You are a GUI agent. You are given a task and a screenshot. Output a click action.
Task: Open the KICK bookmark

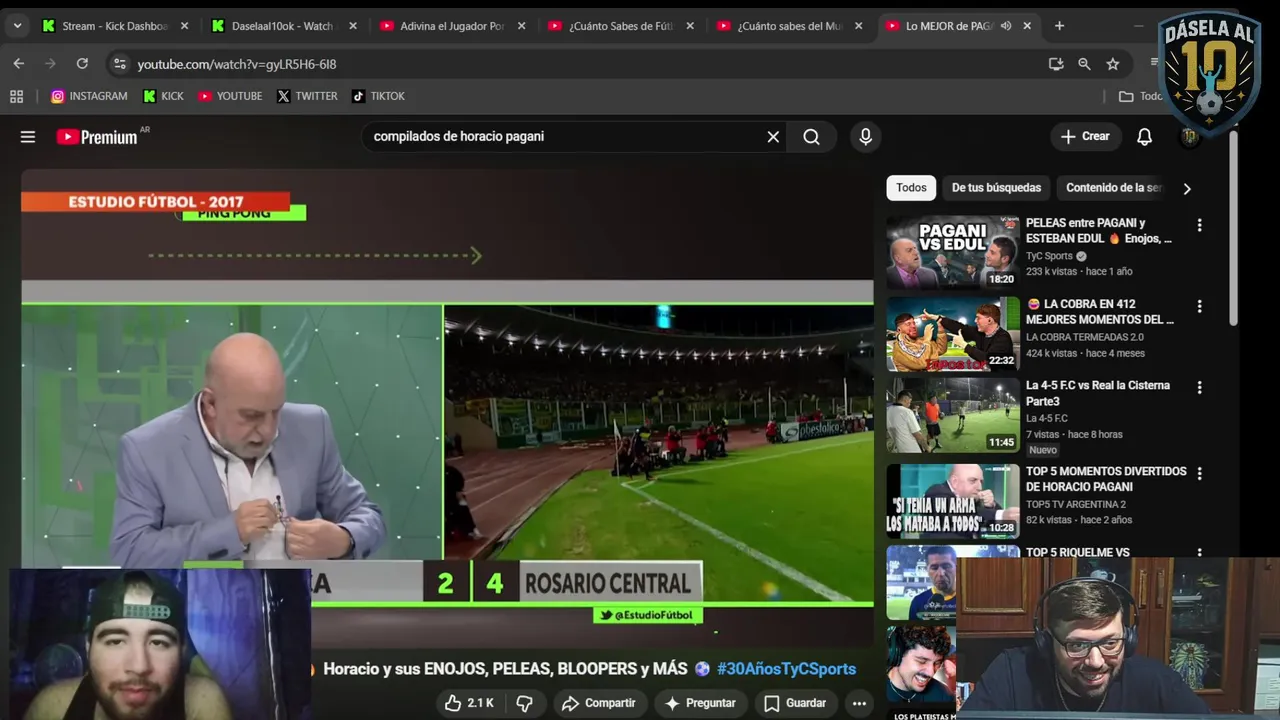pos(164,96)
